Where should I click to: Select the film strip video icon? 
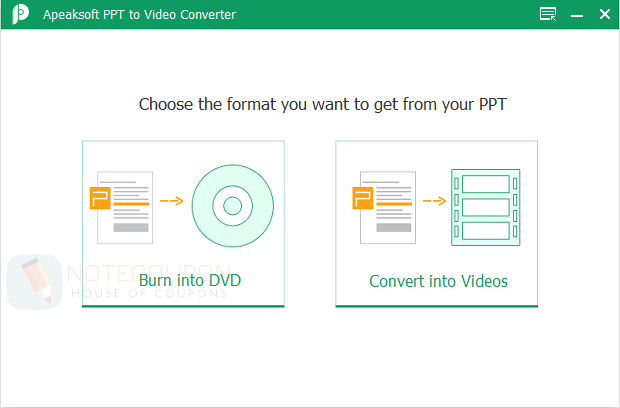[486, 208]
